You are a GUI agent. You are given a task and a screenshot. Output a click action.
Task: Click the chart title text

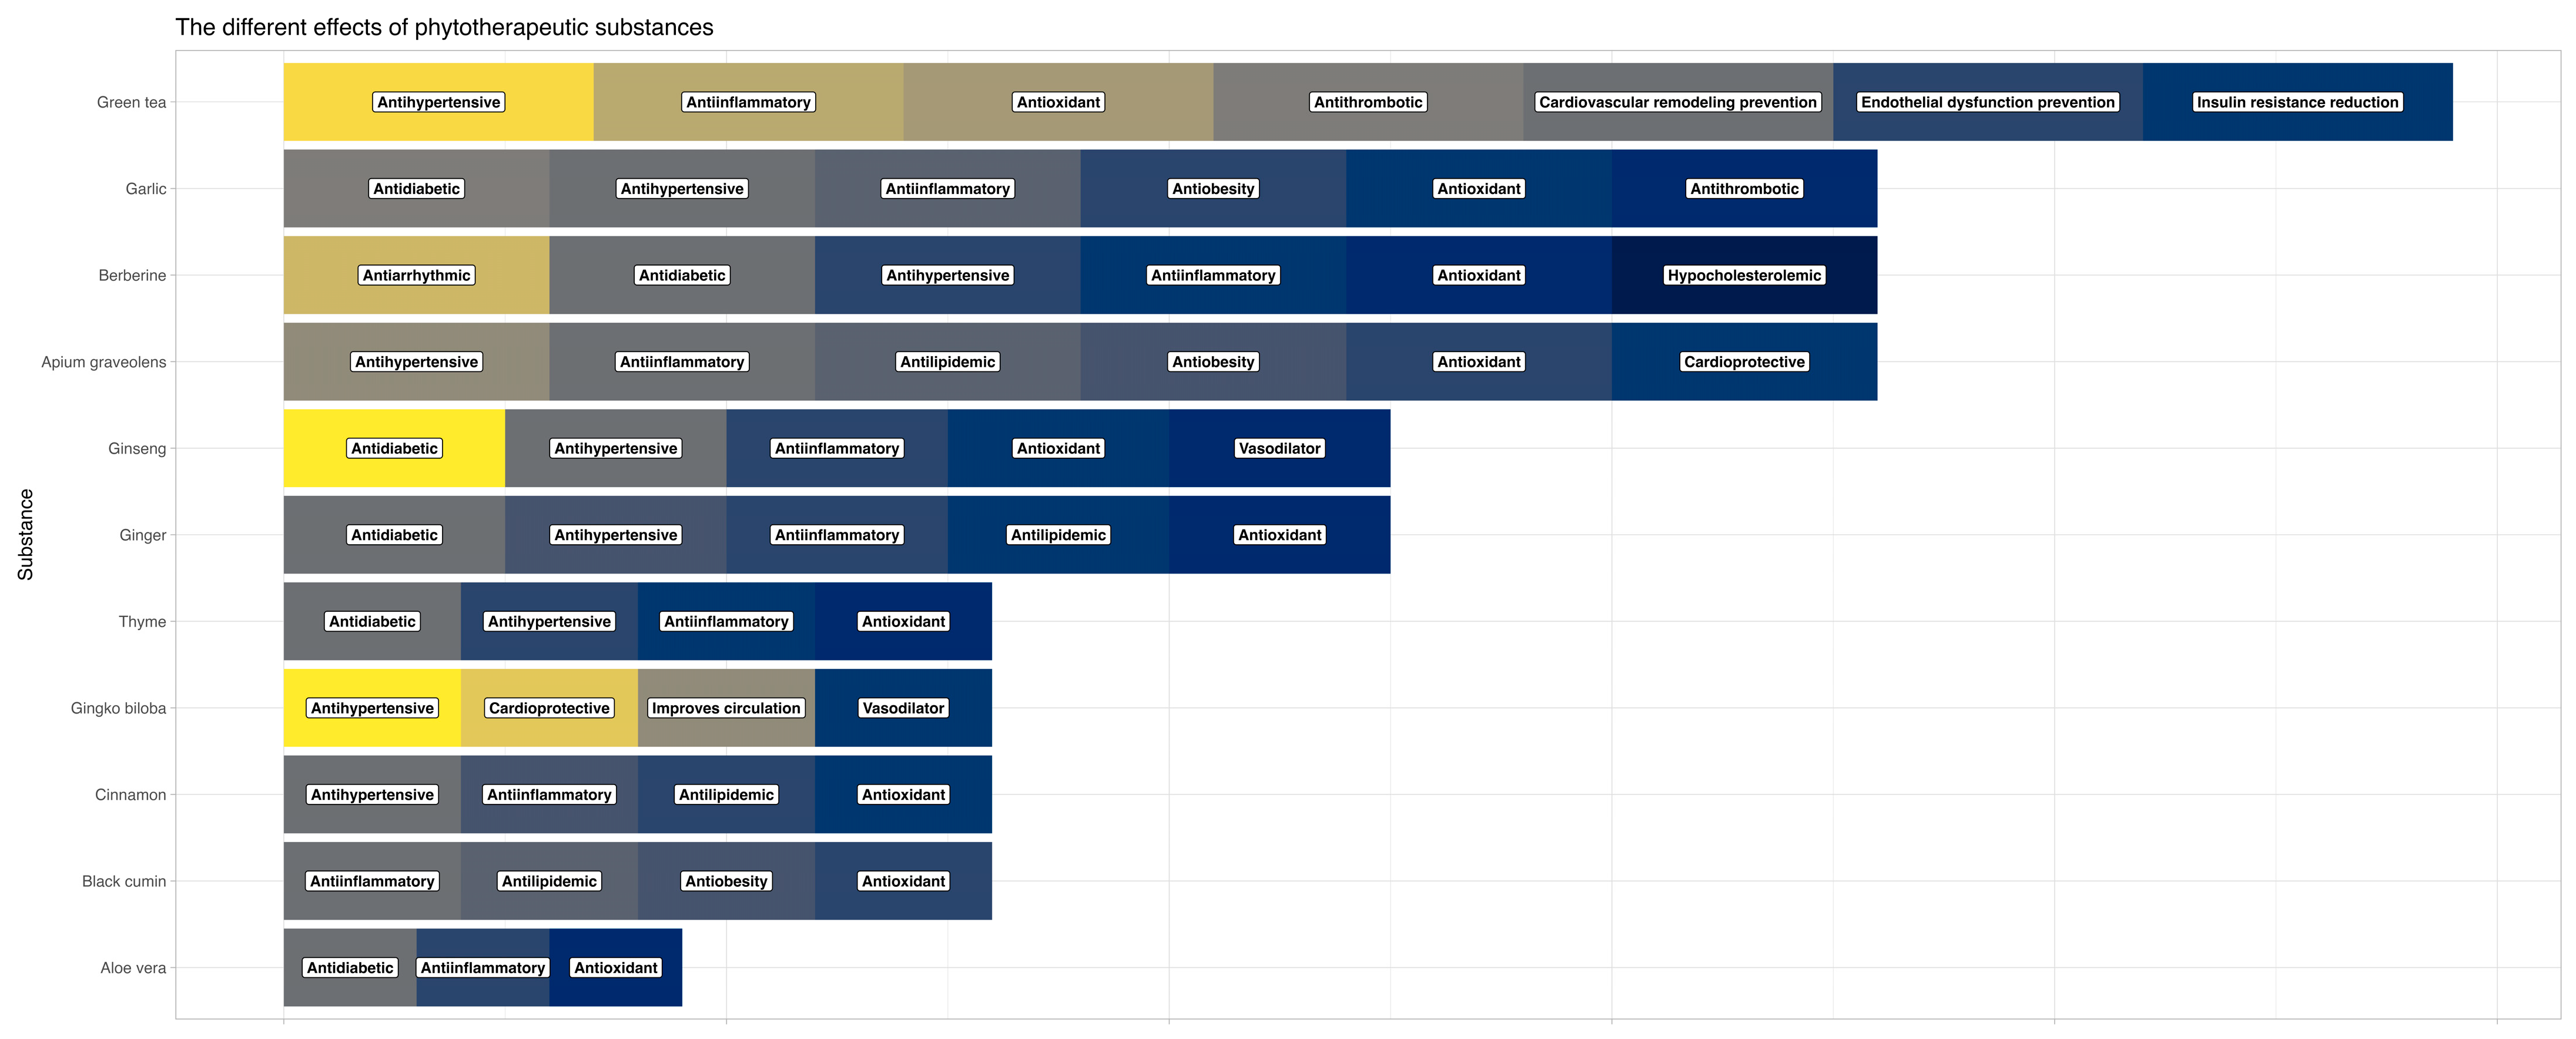[x=444, y=27]
